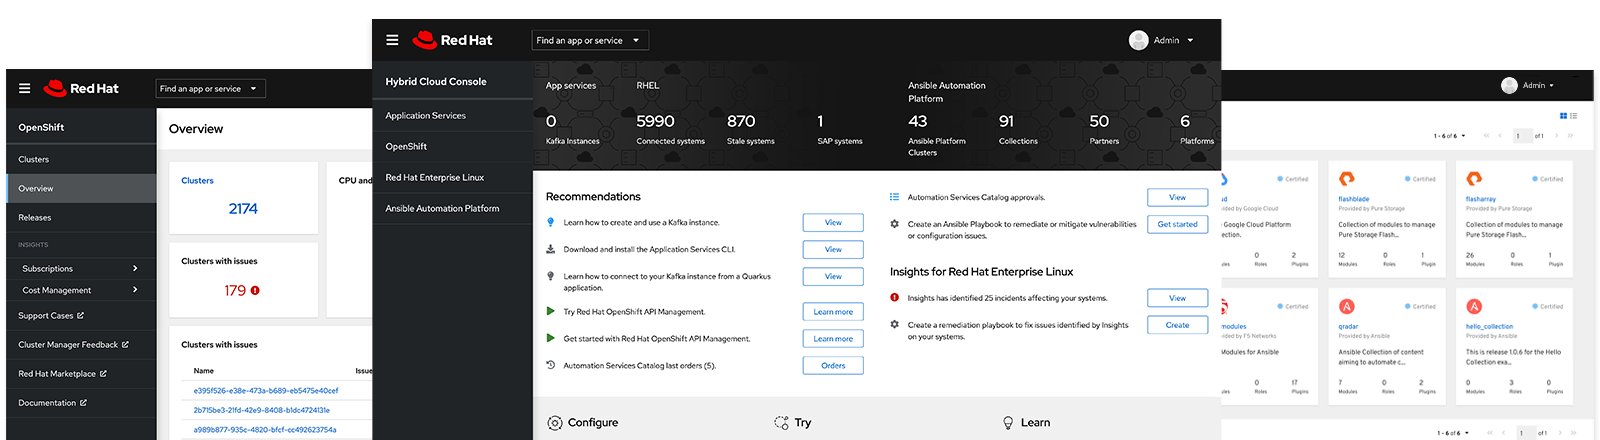Open Admin user menu in center window
Viewport: 1600px width, 440px height.
click(1162, 40)
